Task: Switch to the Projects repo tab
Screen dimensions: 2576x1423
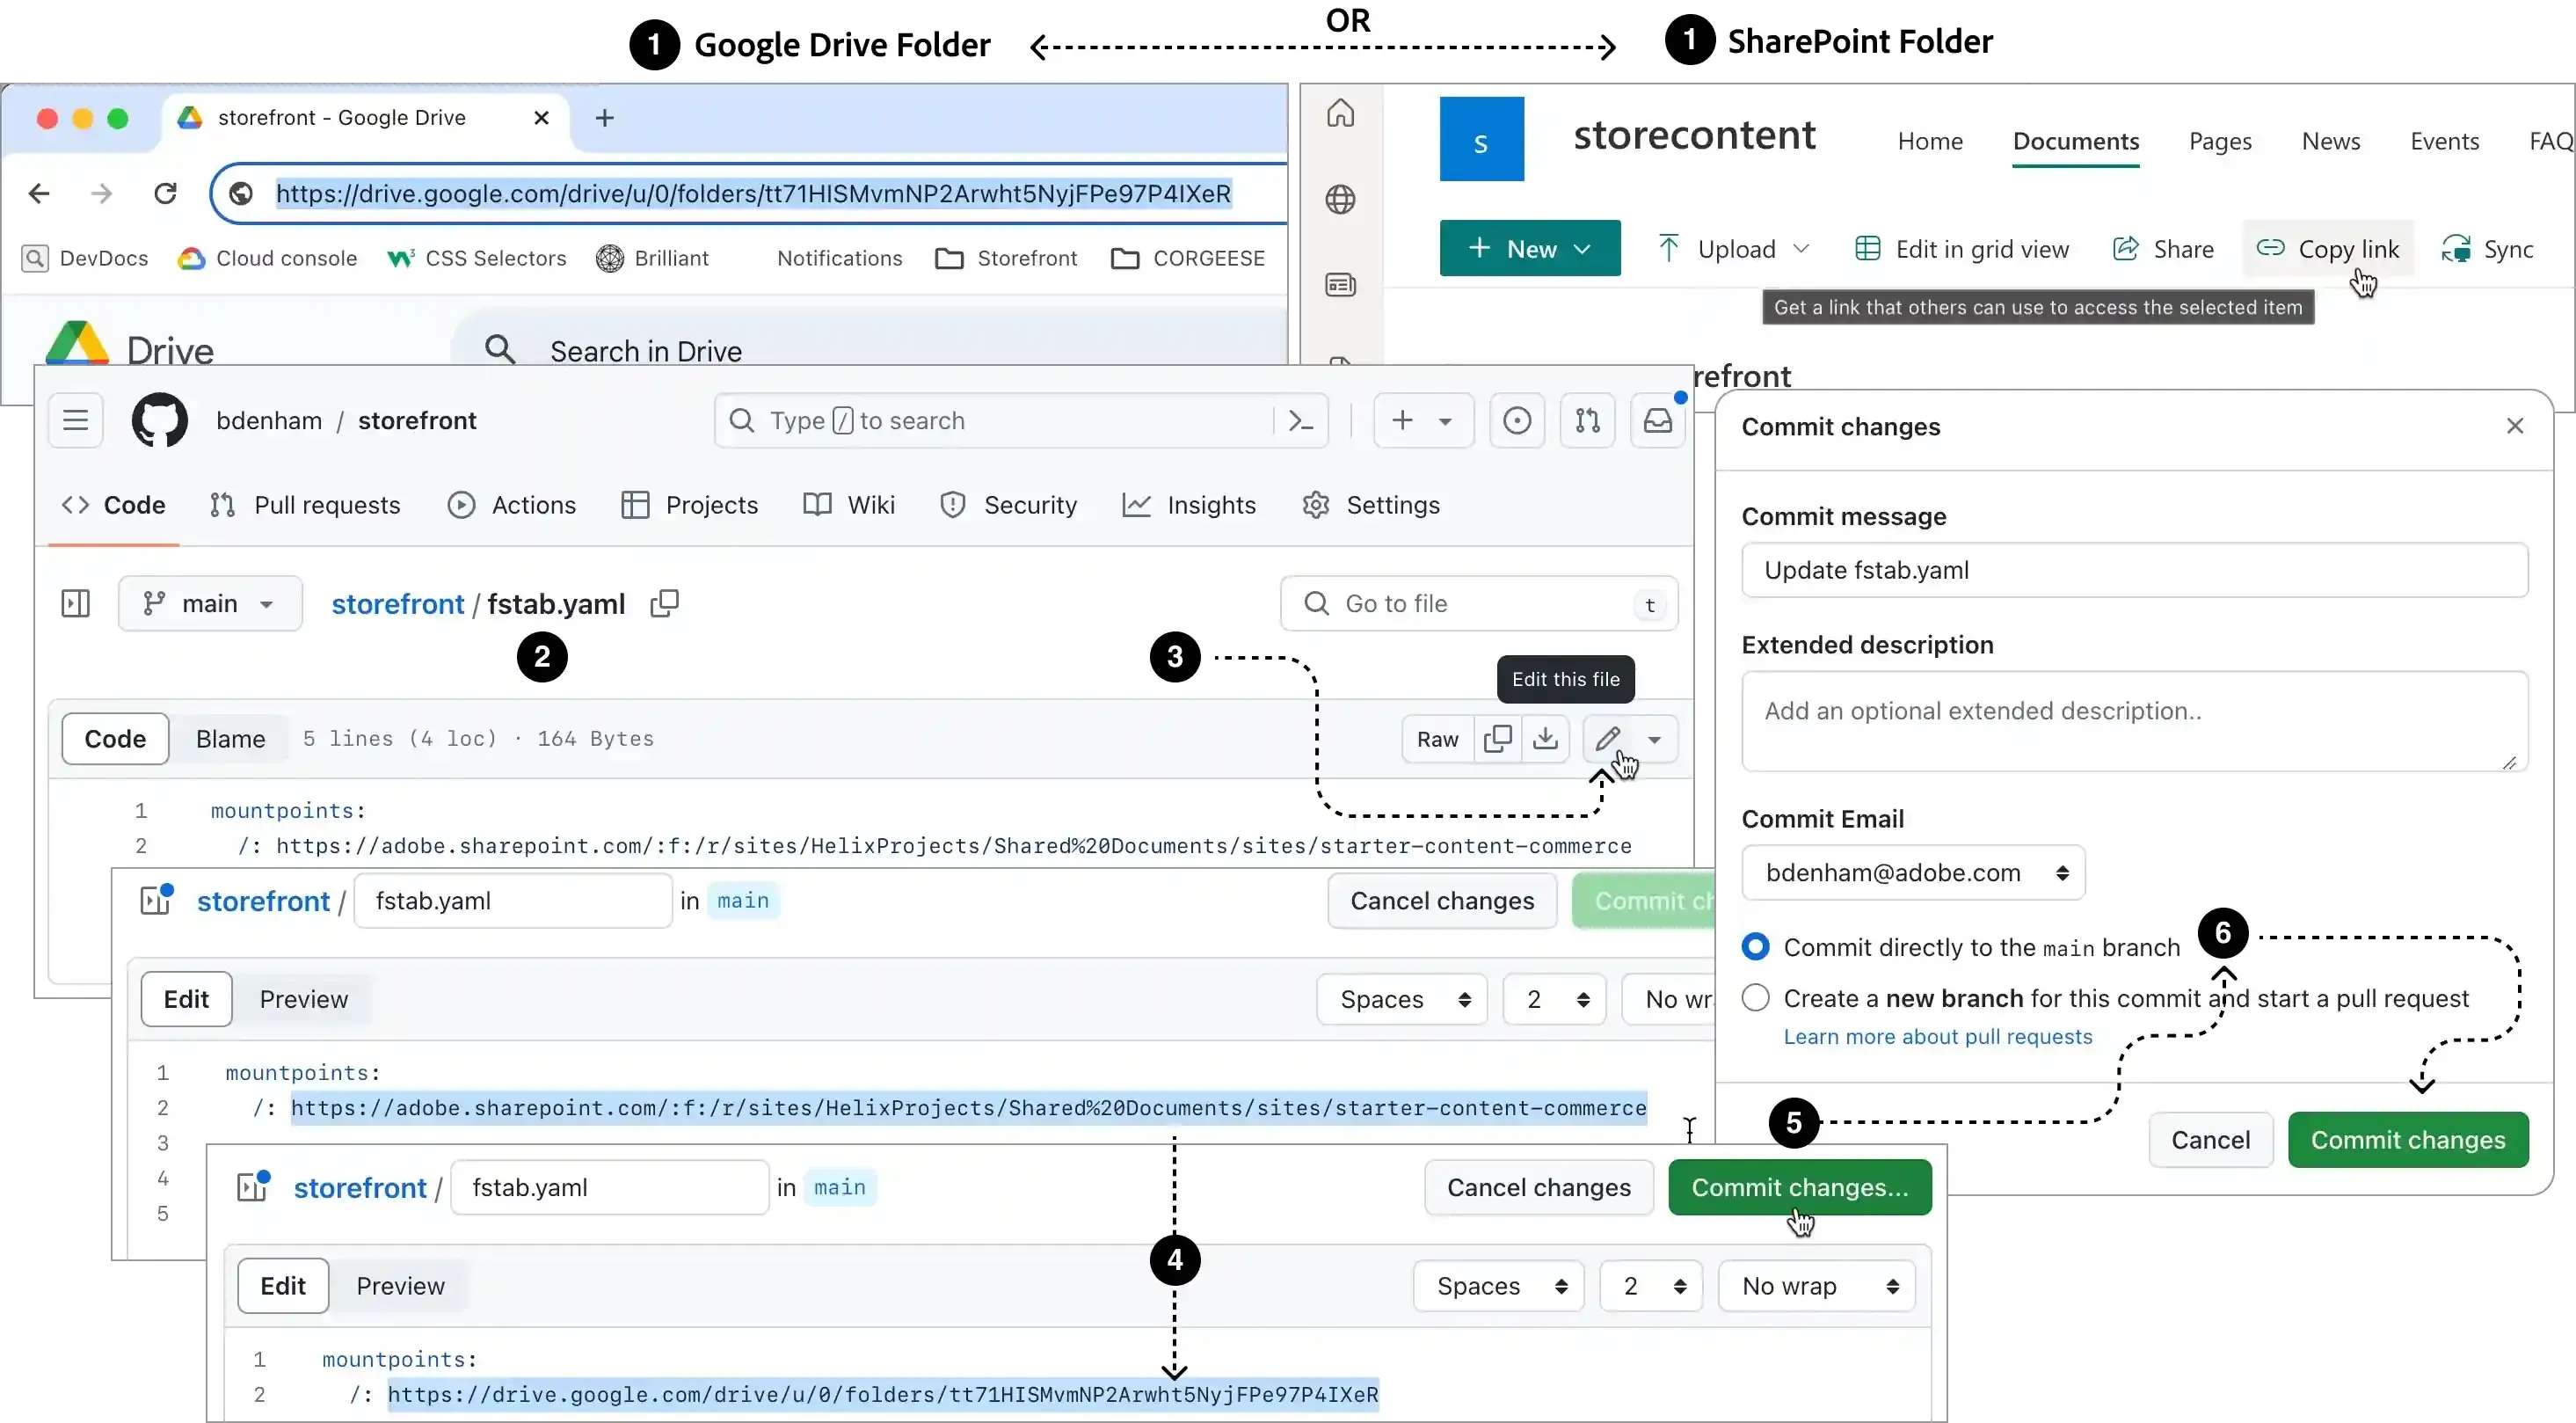Action: pos(689,505)
